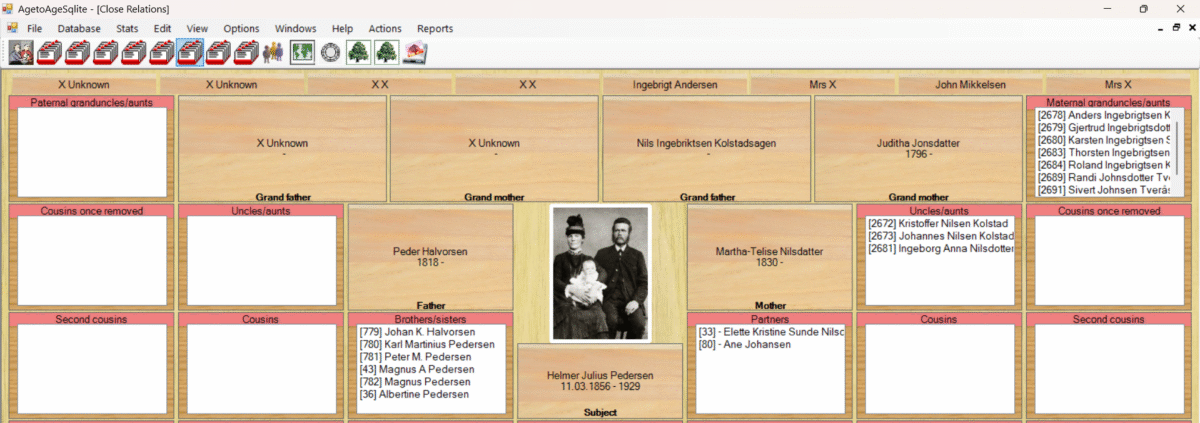Click the Partners list header
The height and width of the screenshot is (423, 1200).
tap(770, 319)
